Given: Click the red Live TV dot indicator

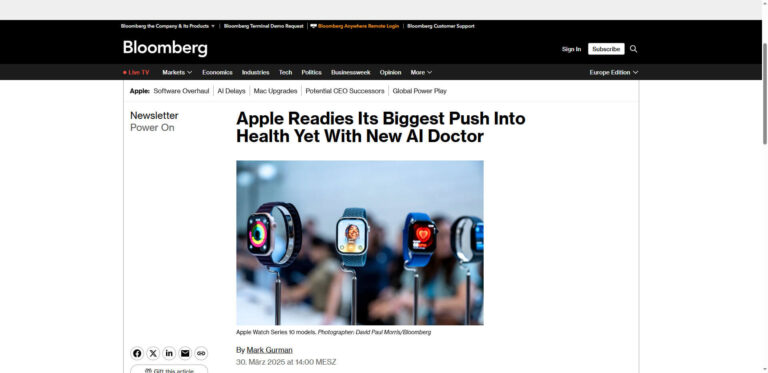Looking at the screenshot, I should [125, 72].
